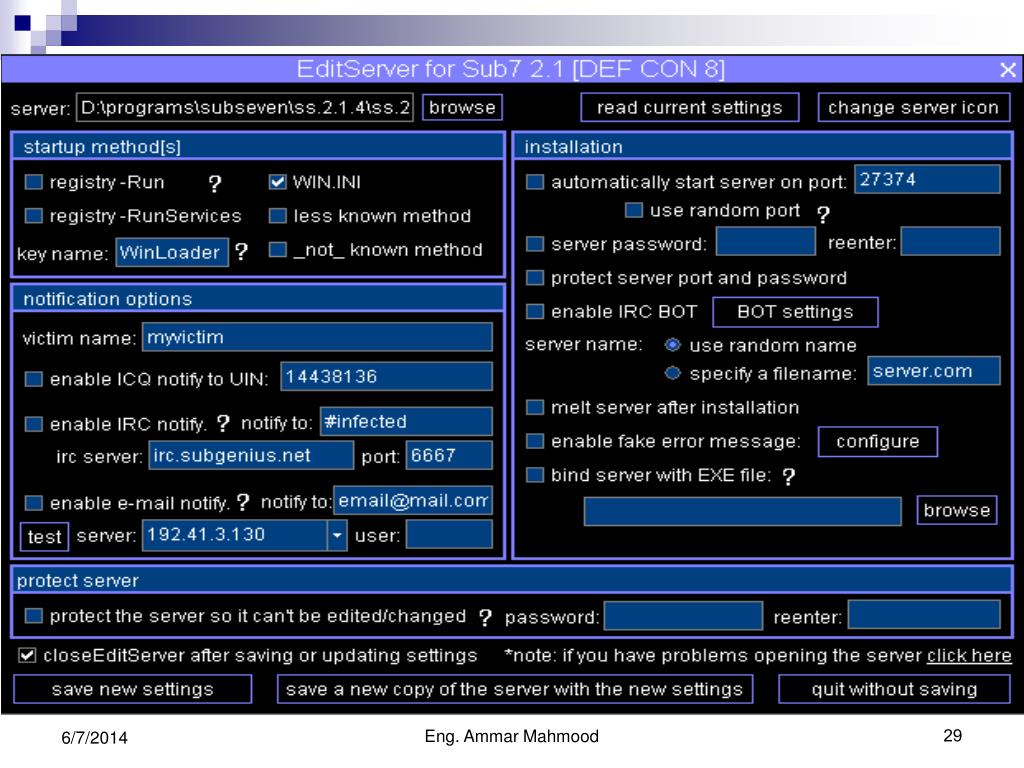Click the read current settings button
Screen dimensions: 1024x768
[690, 107]
